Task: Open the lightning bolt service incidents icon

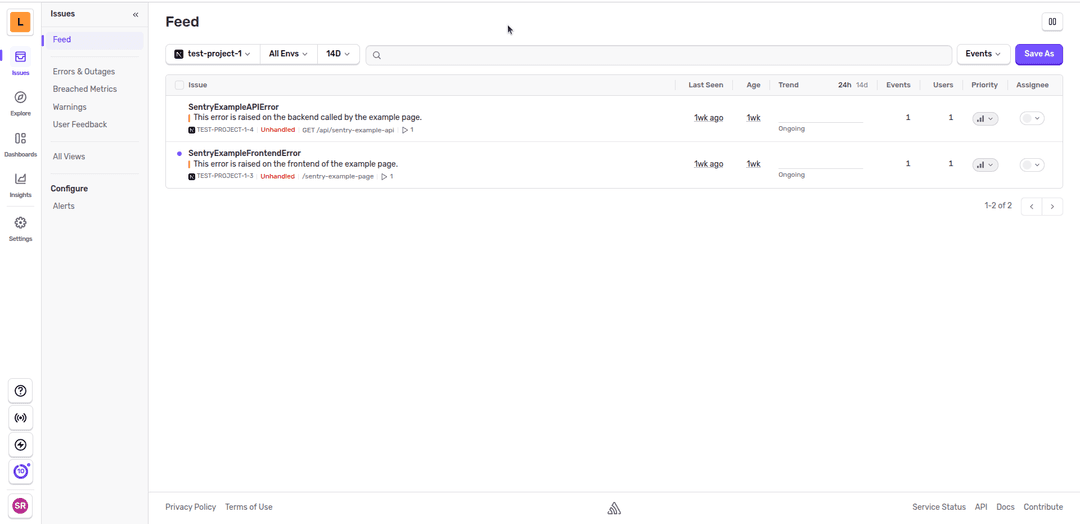Action: (x=20, y=445)
